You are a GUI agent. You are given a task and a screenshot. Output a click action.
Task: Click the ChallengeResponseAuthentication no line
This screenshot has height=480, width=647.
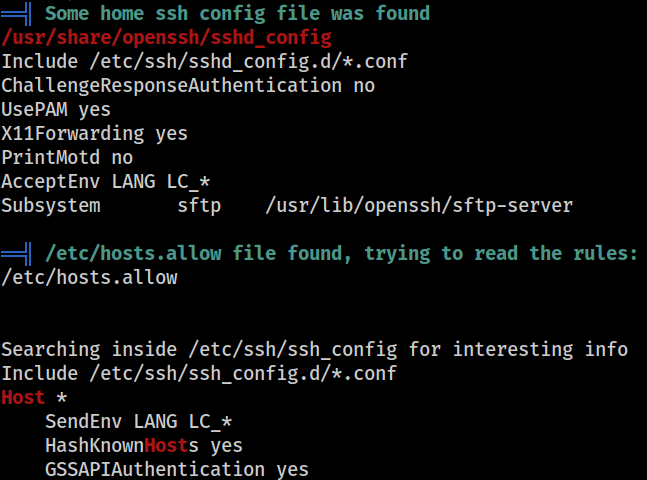[188, 86]
